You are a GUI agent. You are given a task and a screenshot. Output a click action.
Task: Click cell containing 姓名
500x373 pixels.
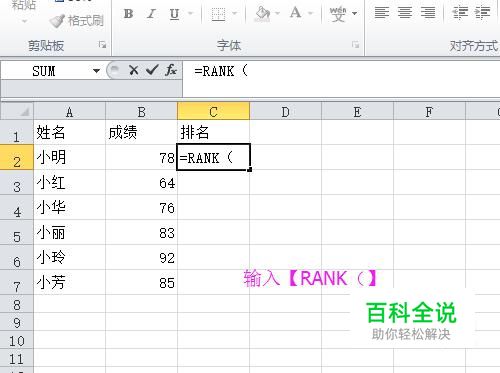(69, 132)
